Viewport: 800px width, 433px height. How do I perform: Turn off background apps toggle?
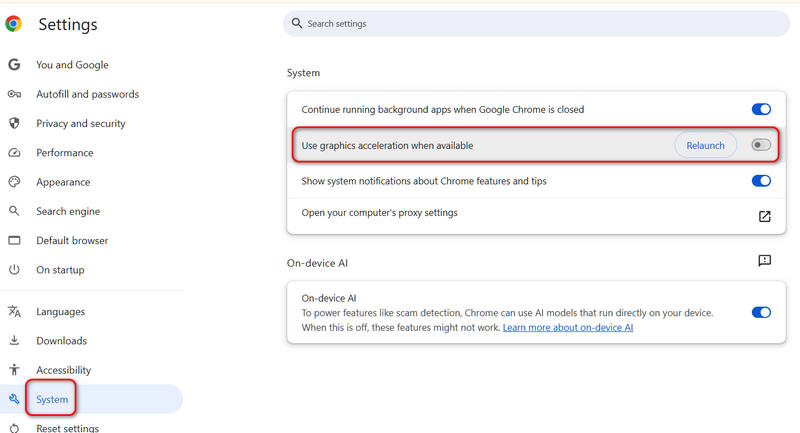tap(761, 109)
